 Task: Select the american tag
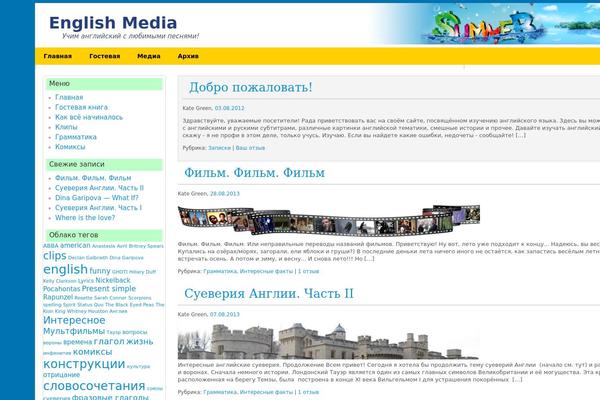coord(75,245)
